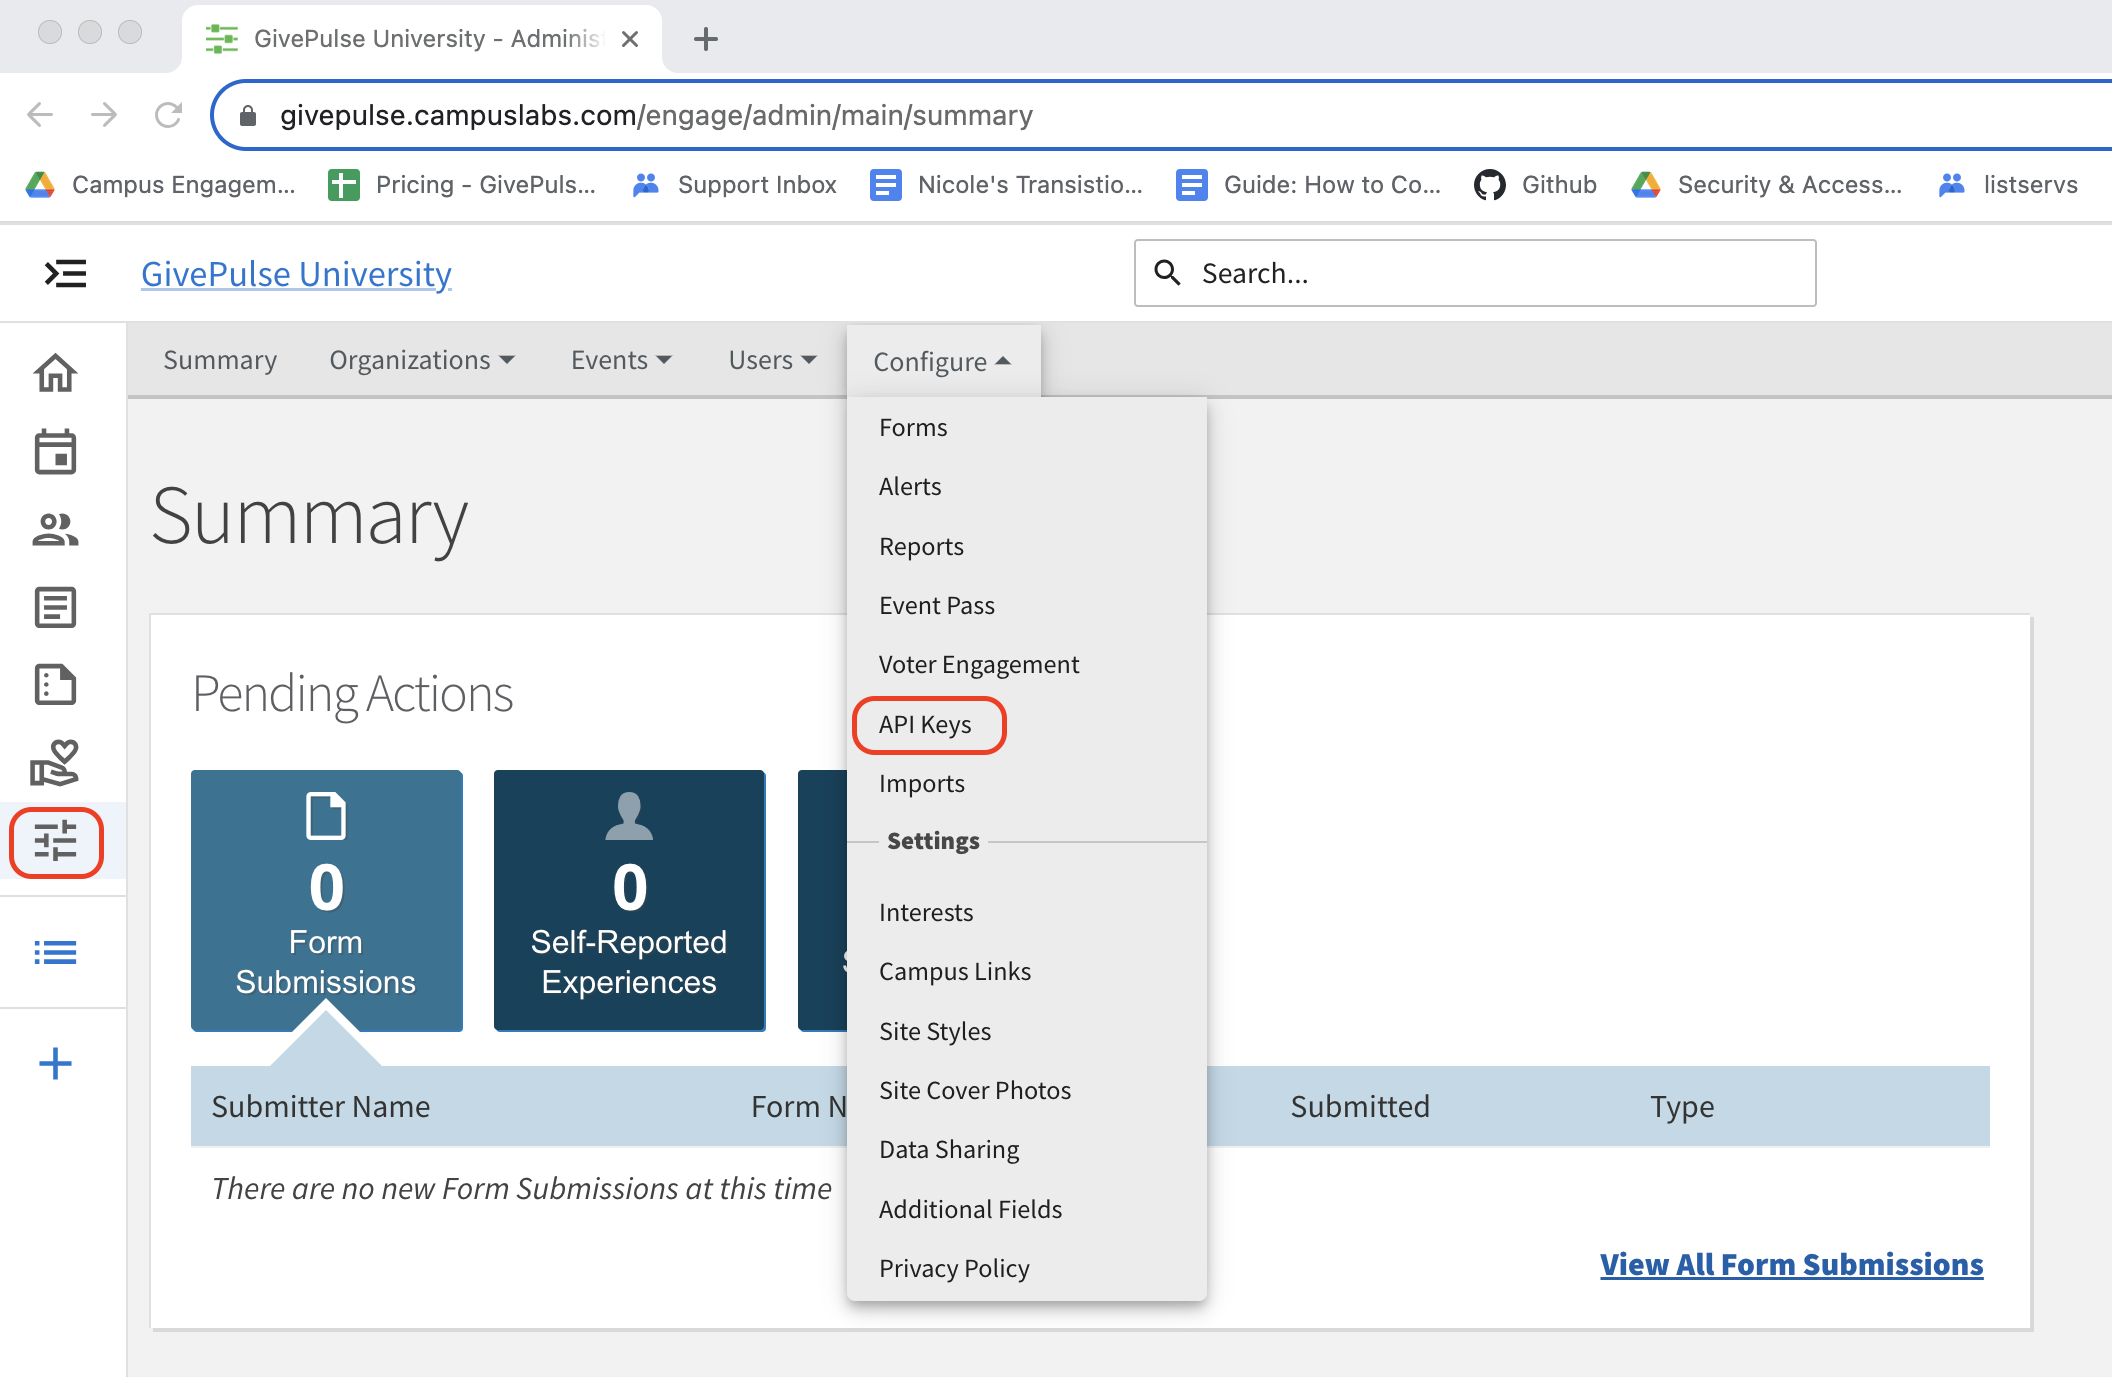Reload the page with refresh icon
The height and width of the screenshot is (1377, 2112).
click(x=168, y=115)
